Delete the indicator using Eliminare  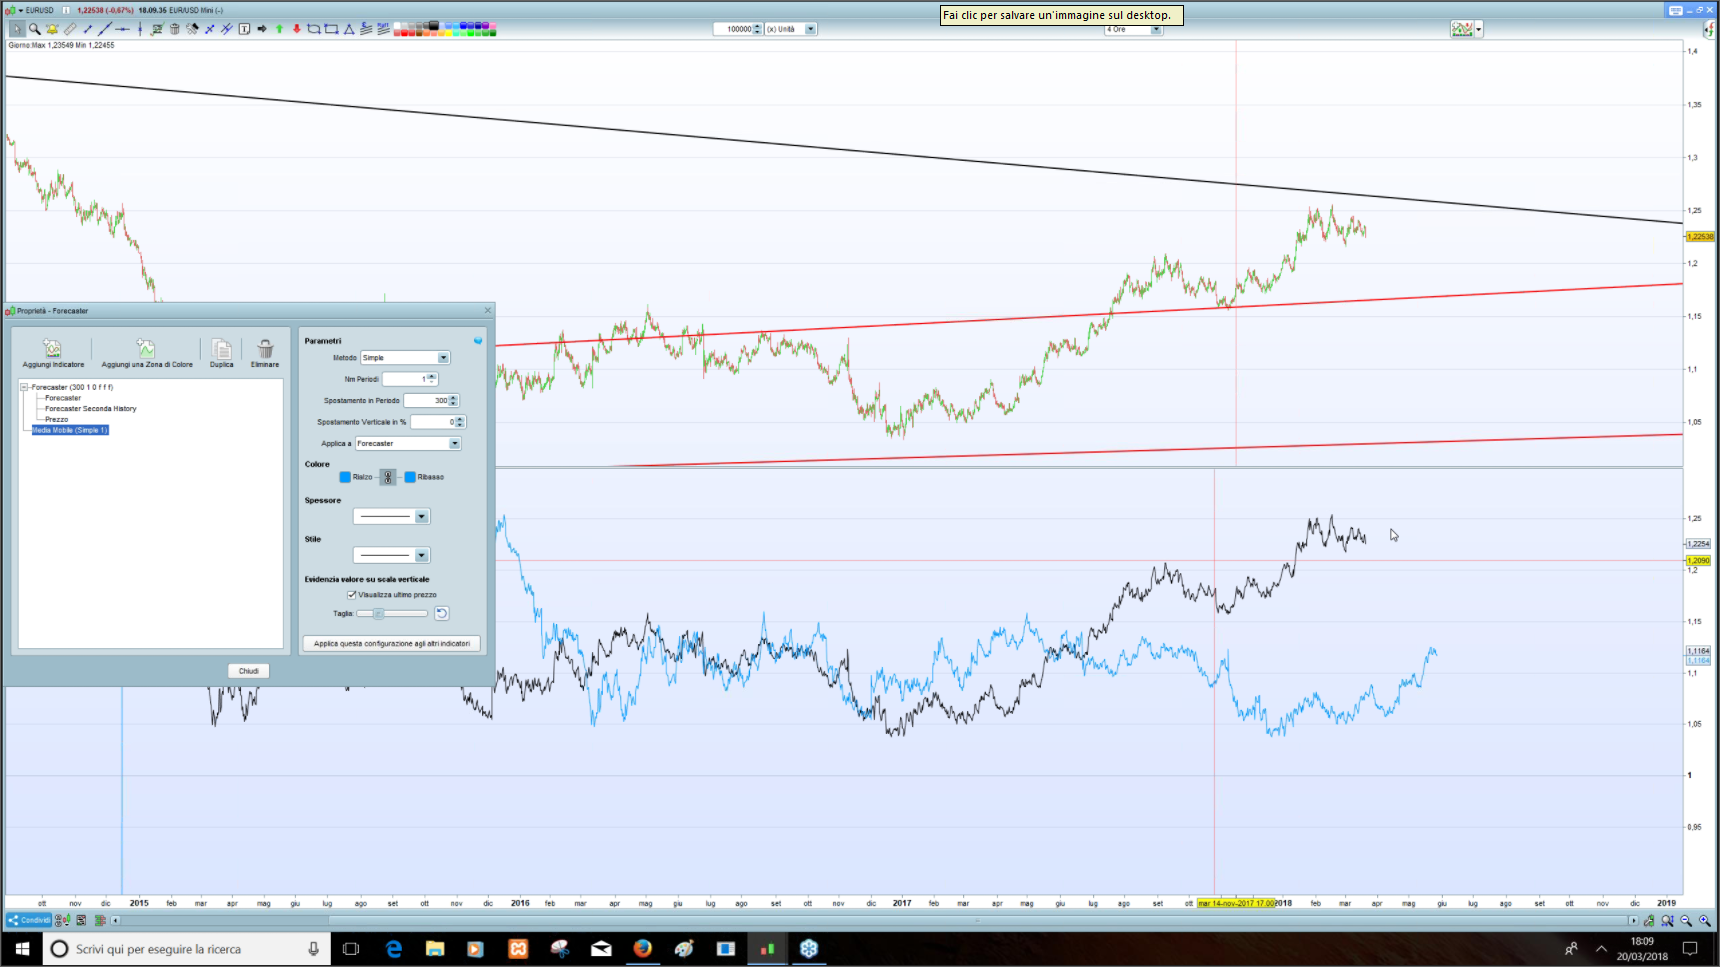pyautogui.click(x=265, y=352)
